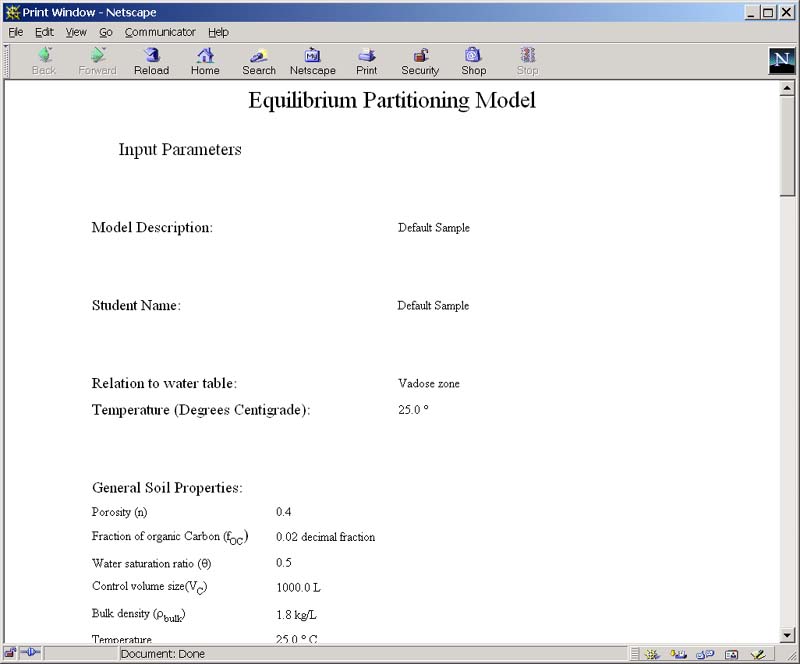Click the Back navigation button
Image resolution: width=800 pixels, height=664 pixels.
43,60
